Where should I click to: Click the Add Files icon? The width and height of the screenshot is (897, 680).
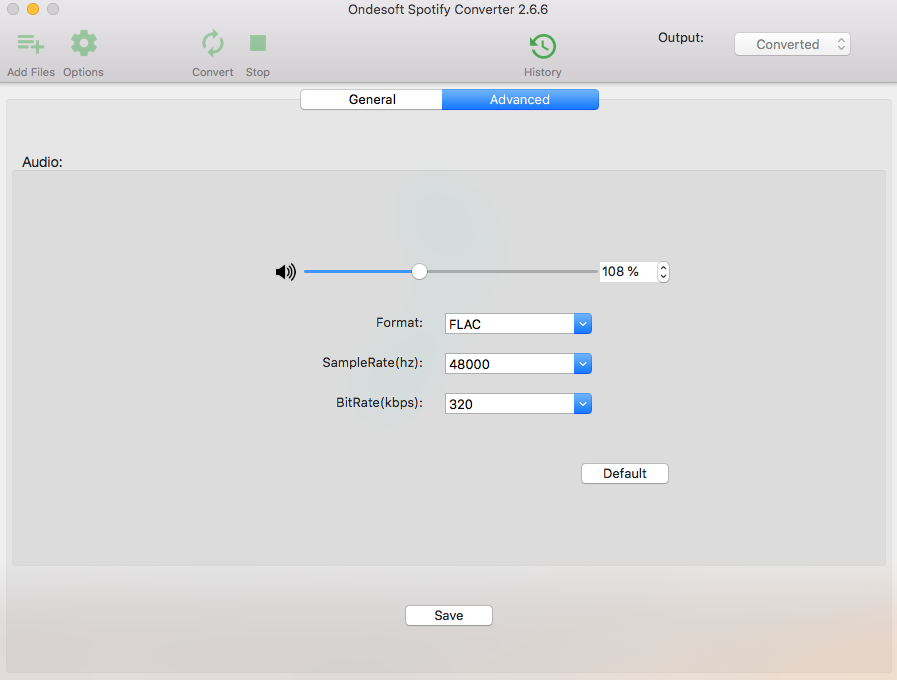coord(31,43)
